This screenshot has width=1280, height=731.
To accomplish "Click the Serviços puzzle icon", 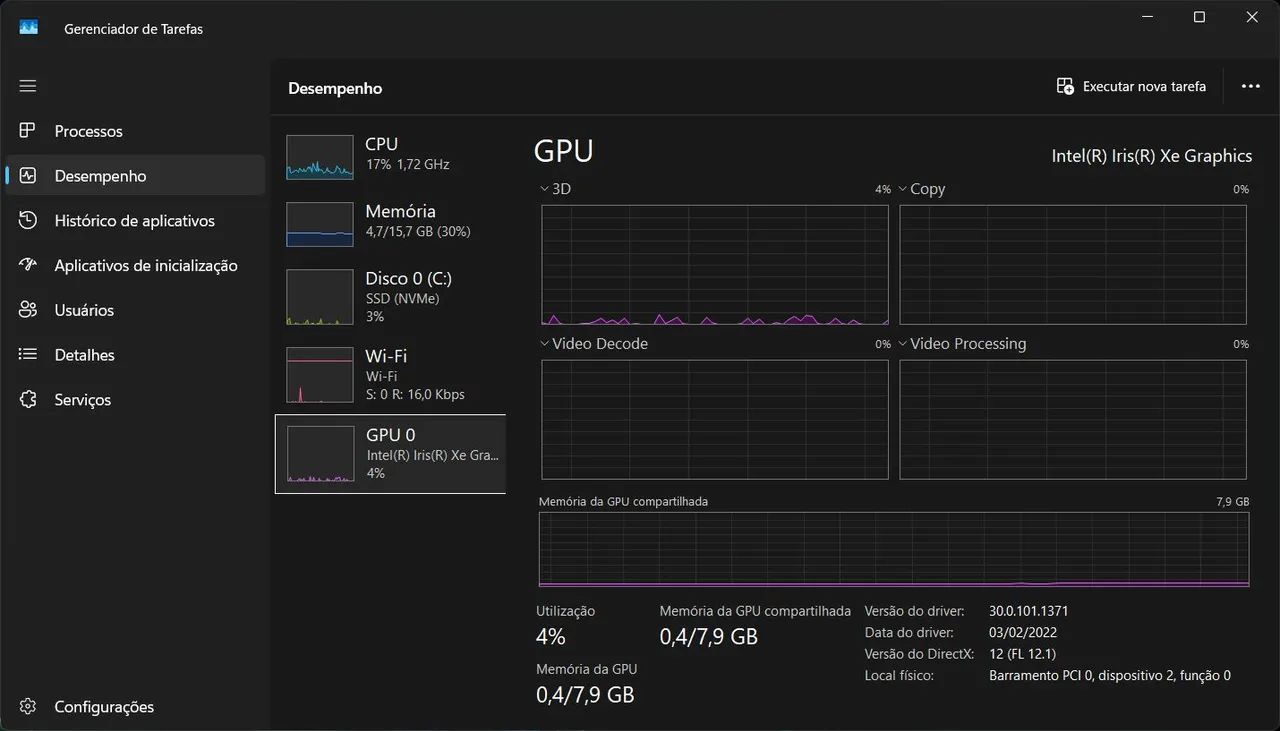I will pyautogui.click(x=28, y=399).
